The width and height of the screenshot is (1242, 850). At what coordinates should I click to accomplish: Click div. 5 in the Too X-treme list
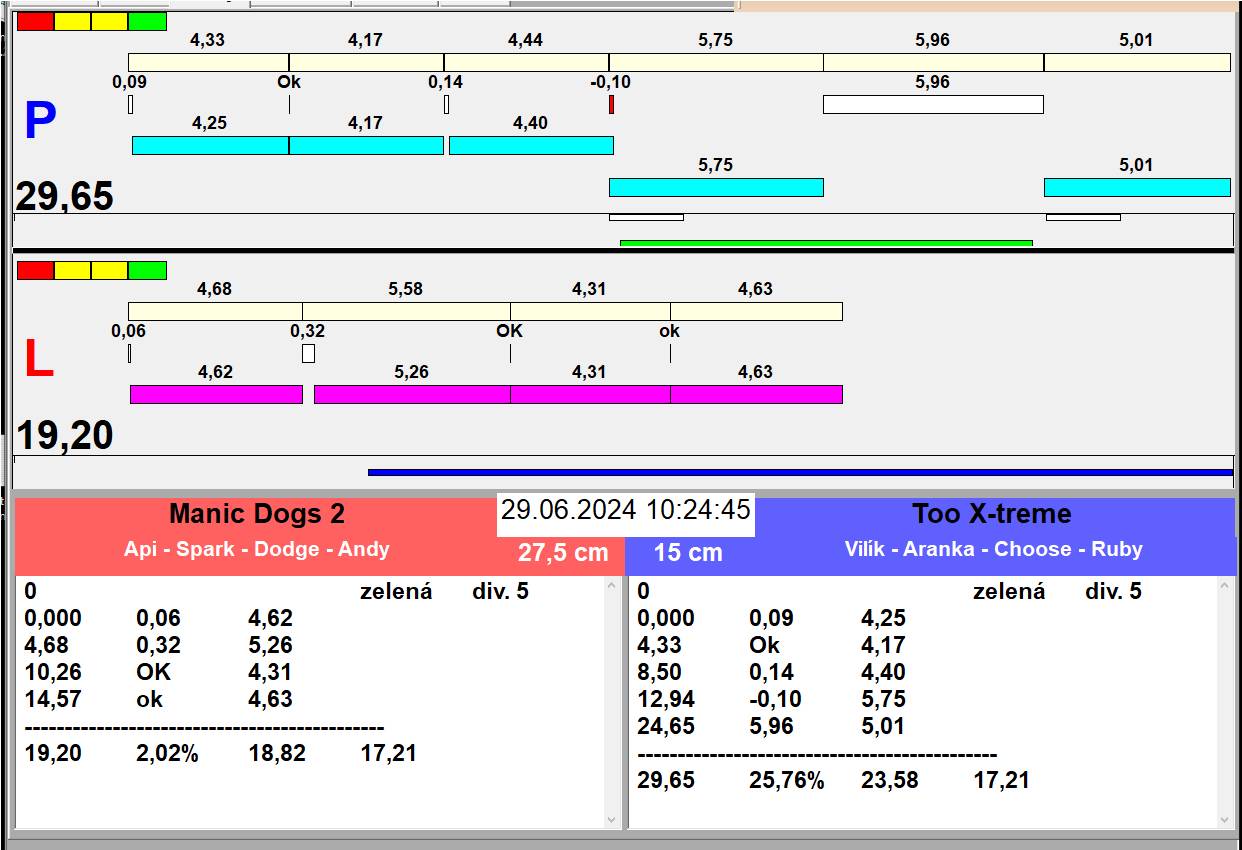tap(1113, 591)
